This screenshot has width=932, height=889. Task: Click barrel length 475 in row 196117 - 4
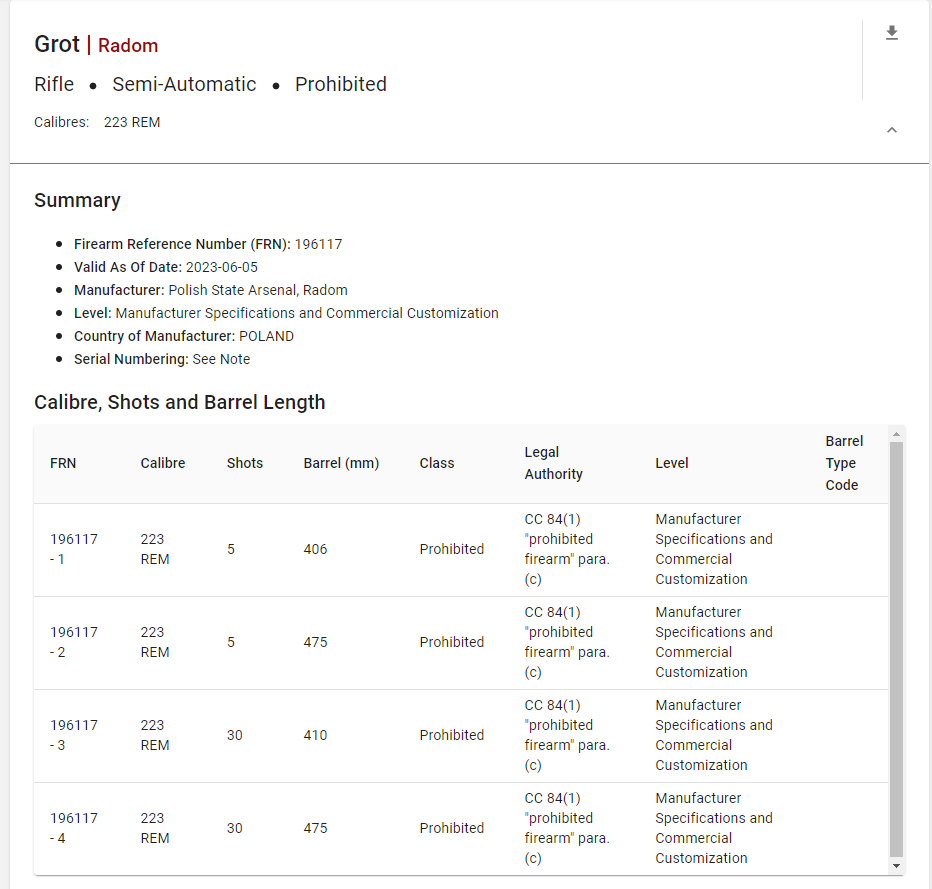[315, 828]
